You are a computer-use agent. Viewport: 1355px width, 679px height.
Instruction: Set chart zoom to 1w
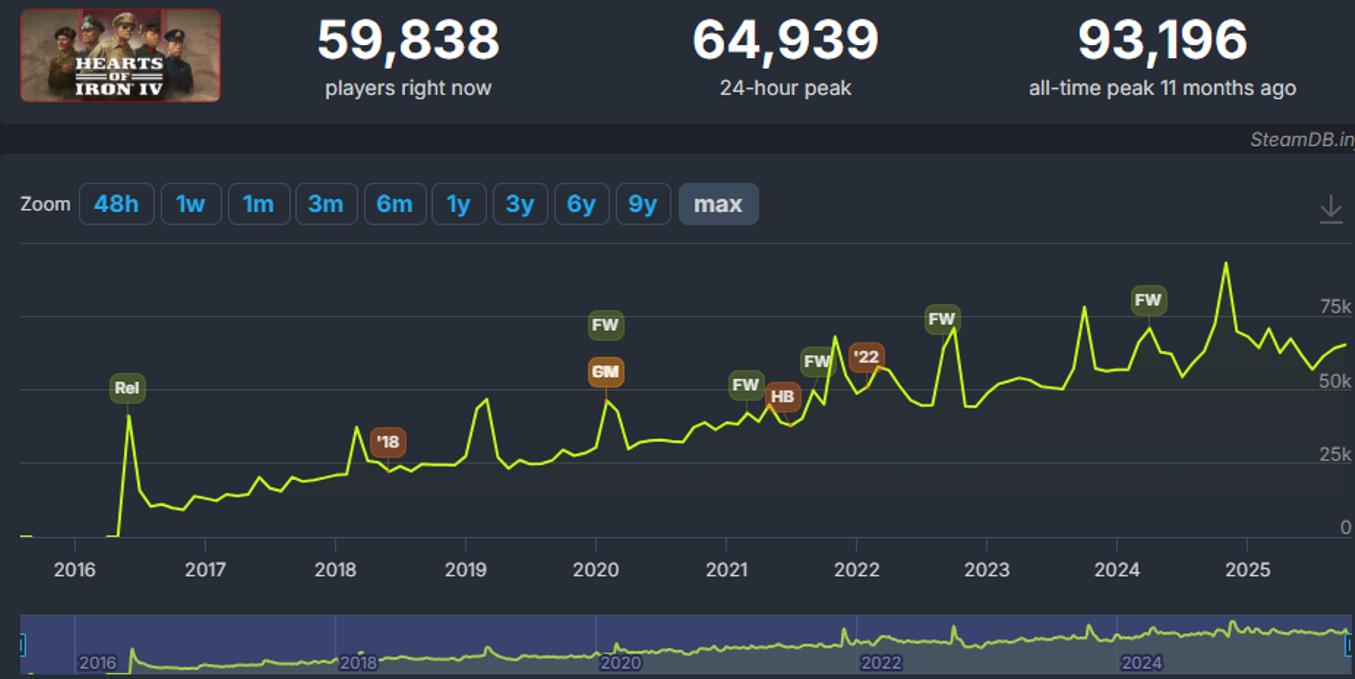pyautogui.click(x=191, y=204)
